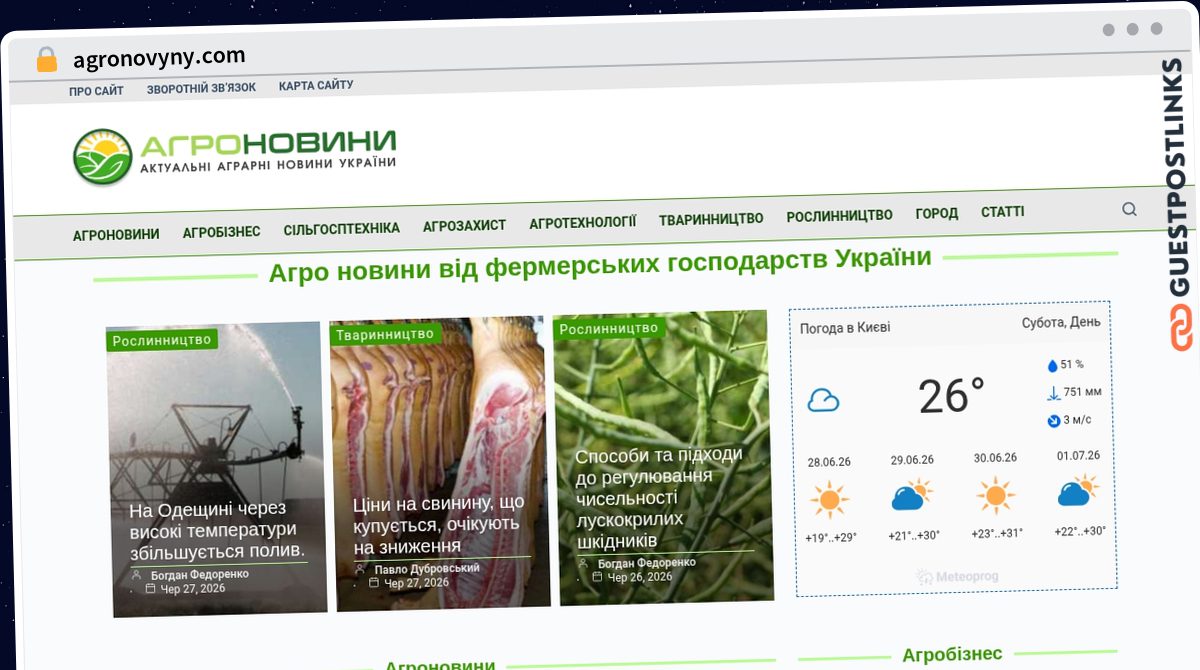1200x670 pixels.
Task: Click sun icon for 28.06.26 forecast
Action: [x=829, y=499]
